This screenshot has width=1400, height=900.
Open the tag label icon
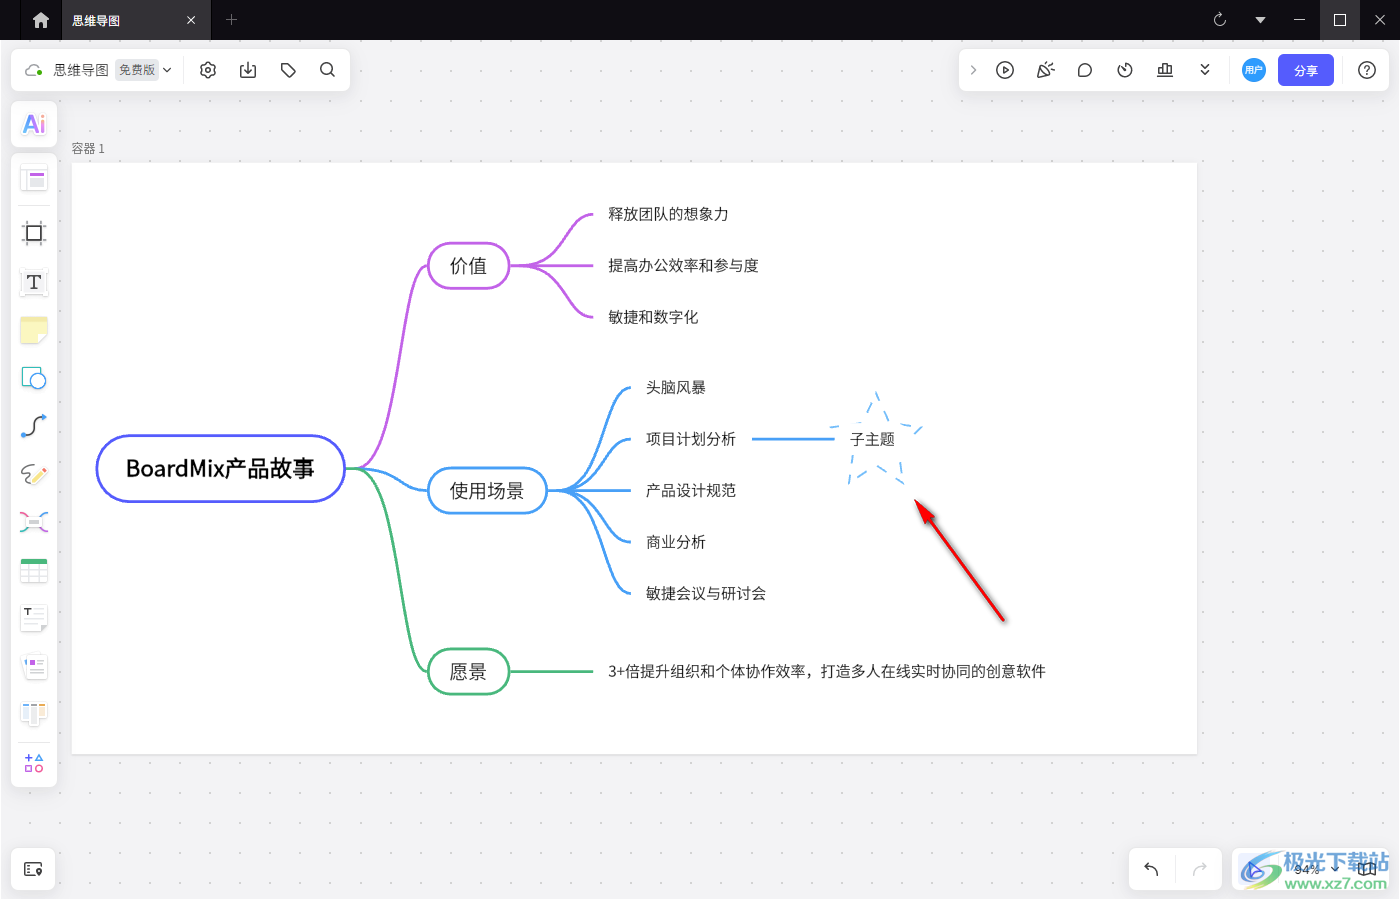[288, 70]
